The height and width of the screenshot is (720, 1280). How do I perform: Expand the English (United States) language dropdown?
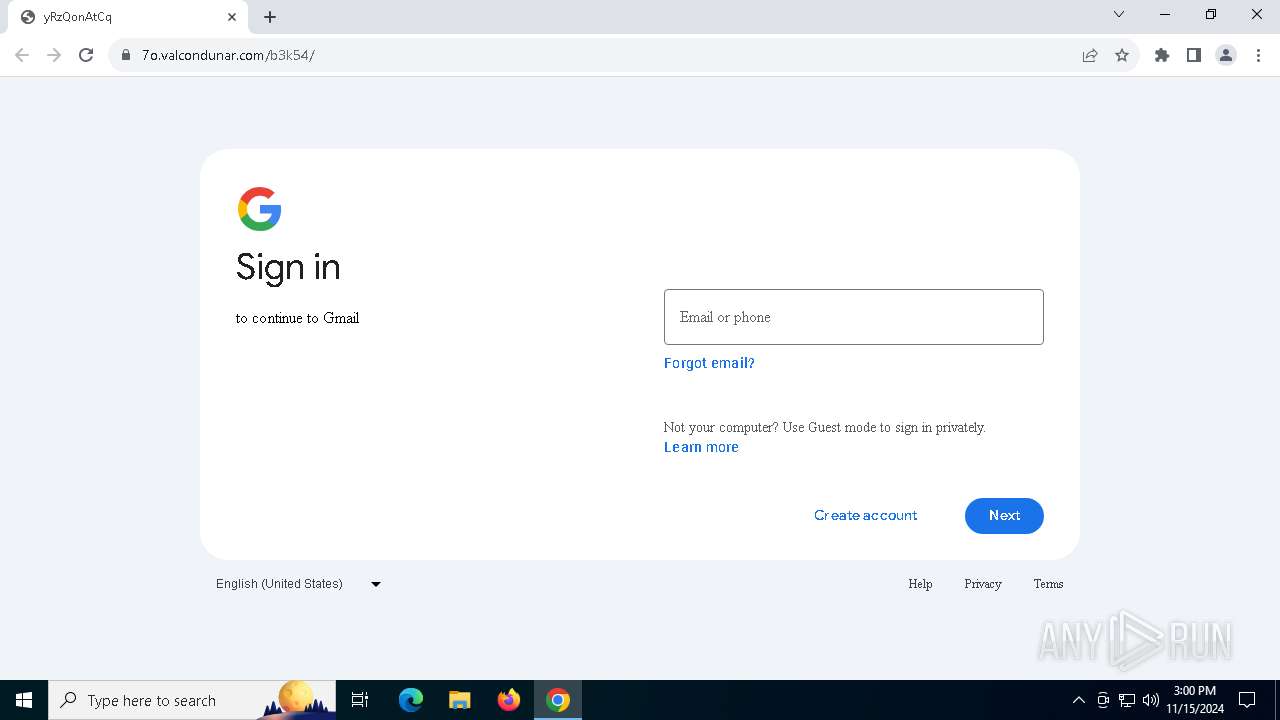(x=298, y=584)
